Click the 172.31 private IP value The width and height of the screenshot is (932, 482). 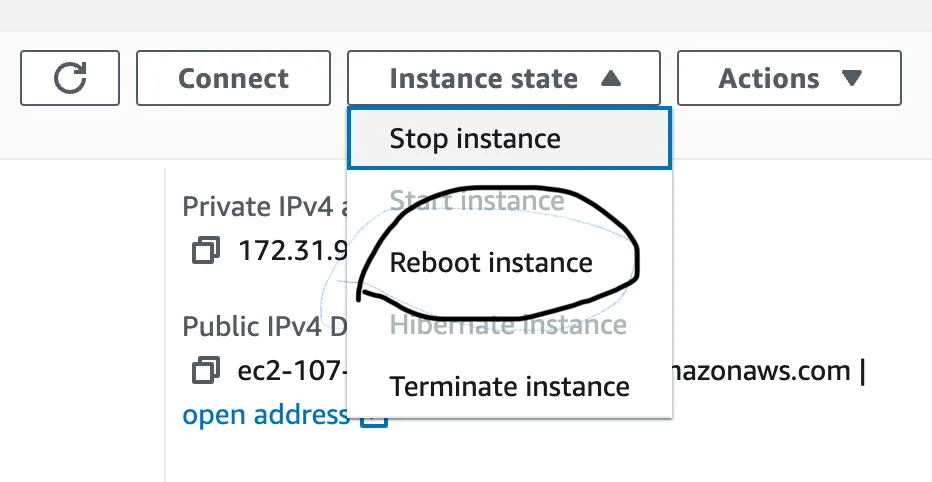tap(291, 250)
